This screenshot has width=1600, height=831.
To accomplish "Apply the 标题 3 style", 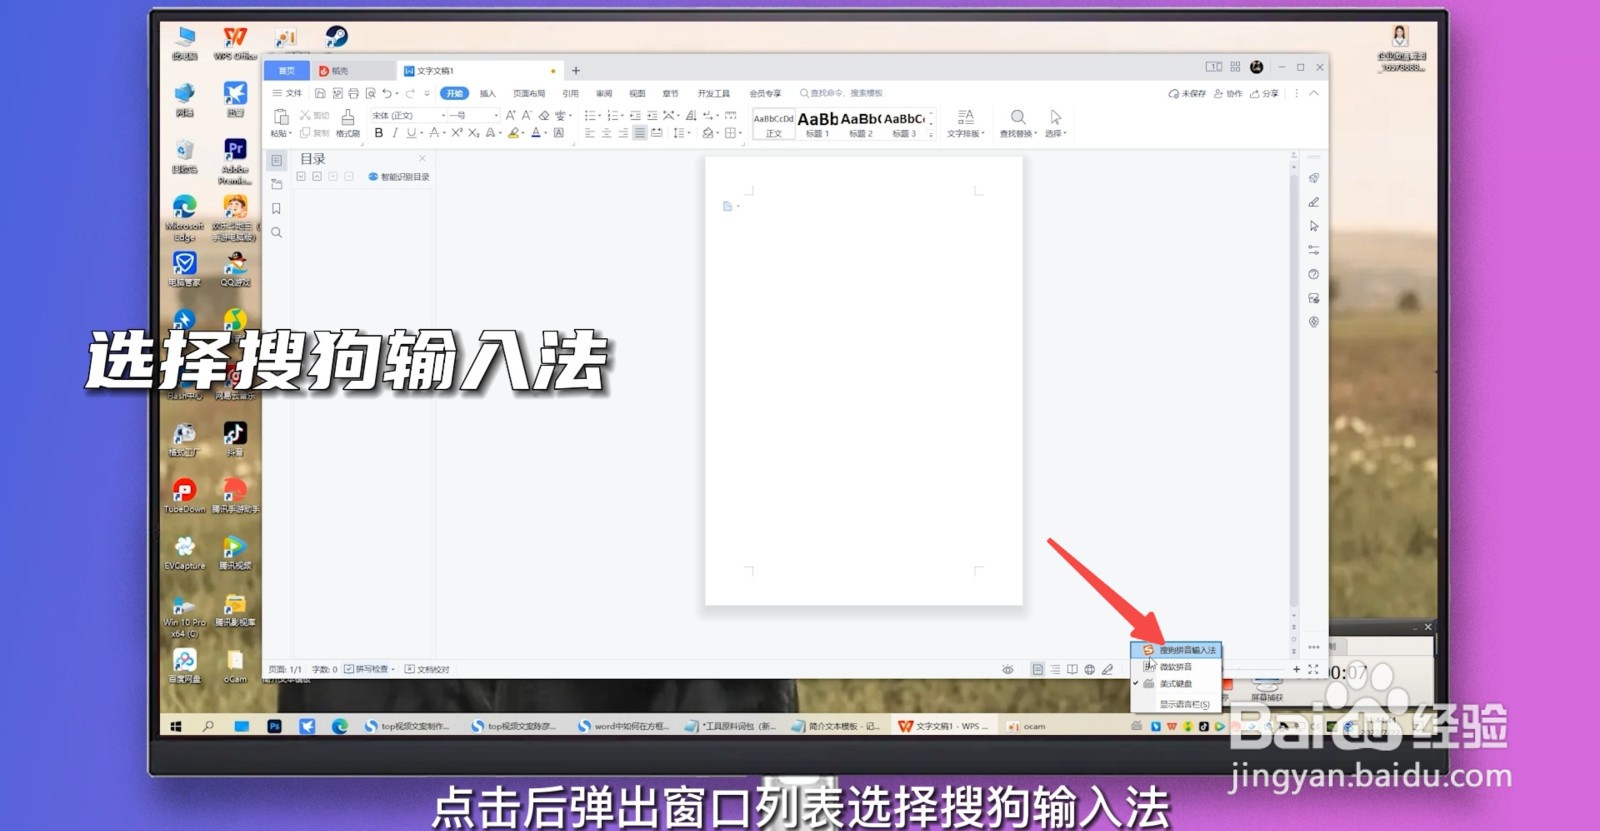I will pos(904,124).
